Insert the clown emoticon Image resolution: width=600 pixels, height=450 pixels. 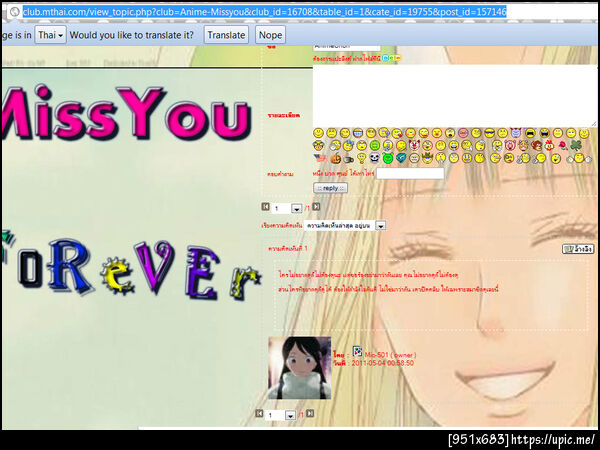414,145
